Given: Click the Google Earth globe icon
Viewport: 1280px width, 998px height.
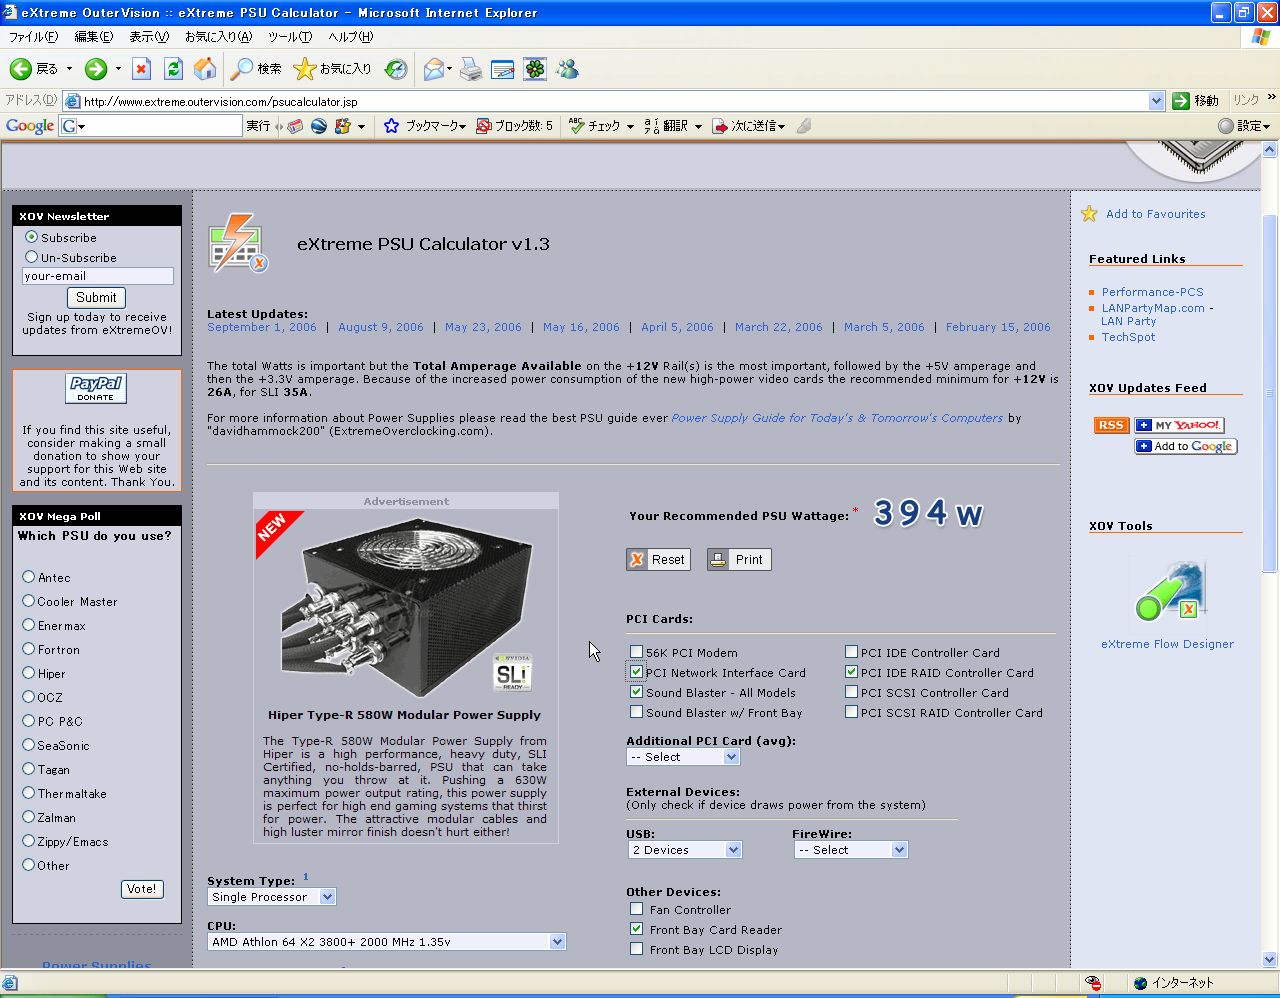Looking at the screenshot, I should (x=319, y=126).
